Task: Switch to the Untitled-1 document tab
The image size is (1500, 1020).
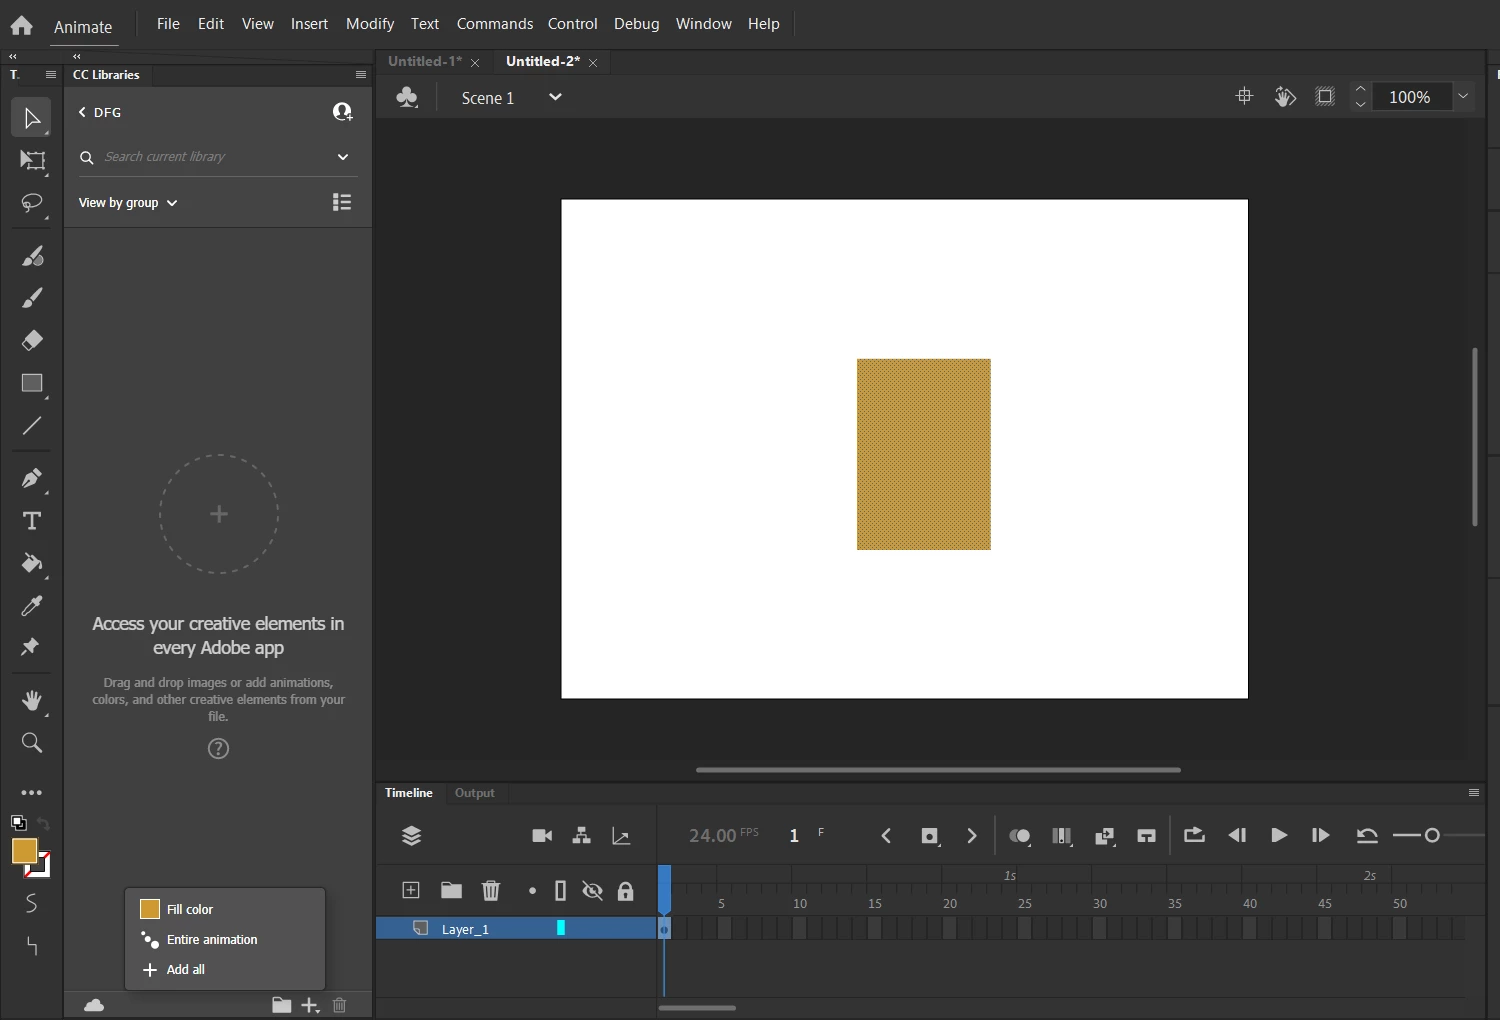Action: click(424, 61)
